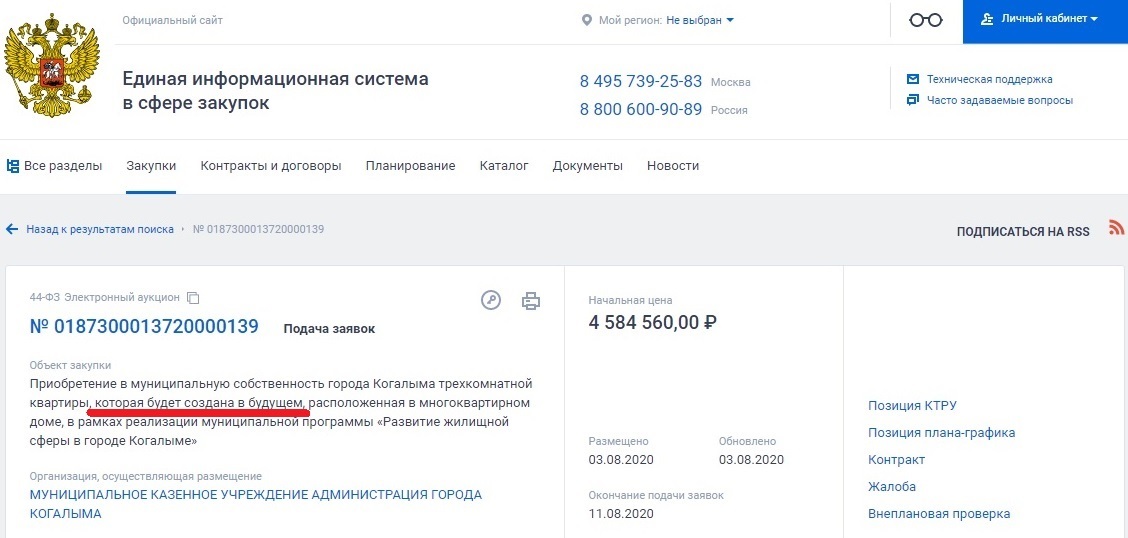Open the Все разделы menu
Image resolution: width=1128 pixels, height=538 pixels.
54,166
